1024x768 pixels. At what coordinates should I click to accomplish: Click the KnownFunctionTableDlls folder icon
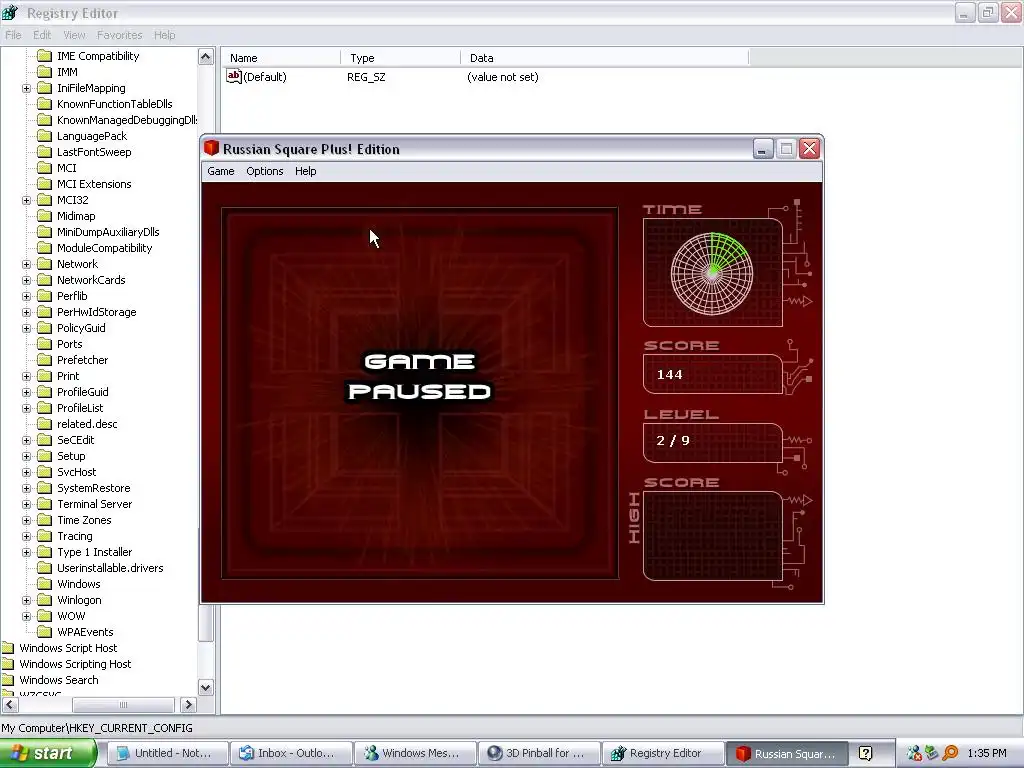[44, 104]
